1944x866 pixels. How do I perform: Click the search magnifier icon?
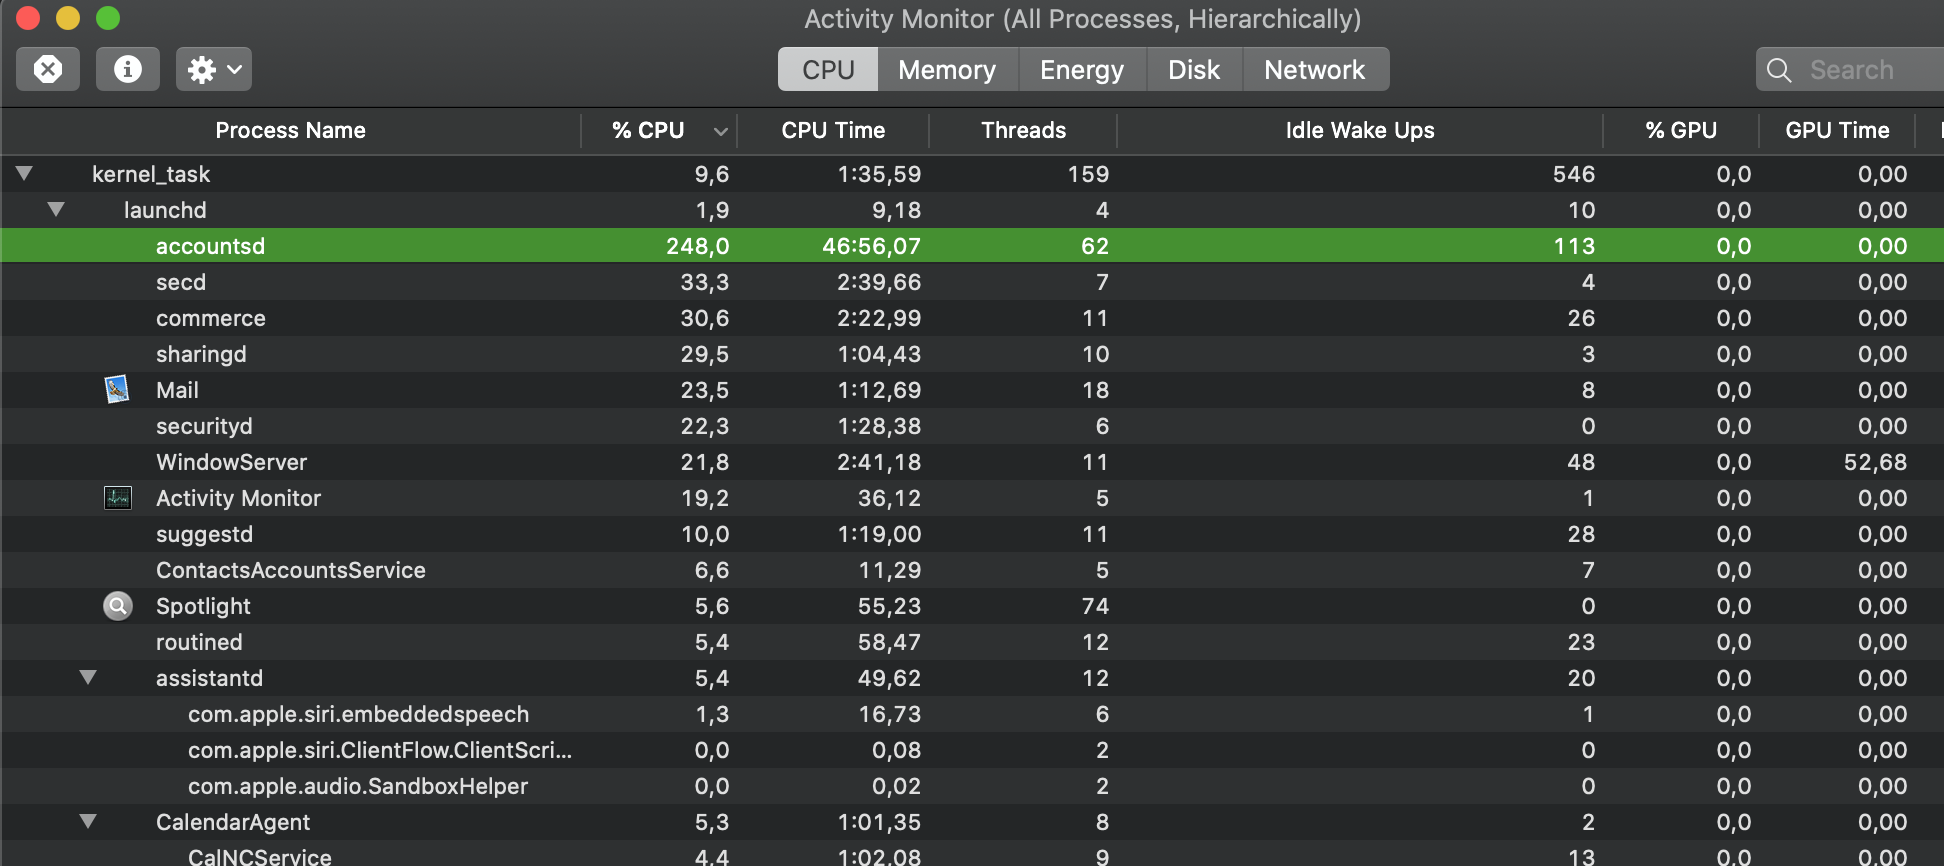tap(1779, 70)
